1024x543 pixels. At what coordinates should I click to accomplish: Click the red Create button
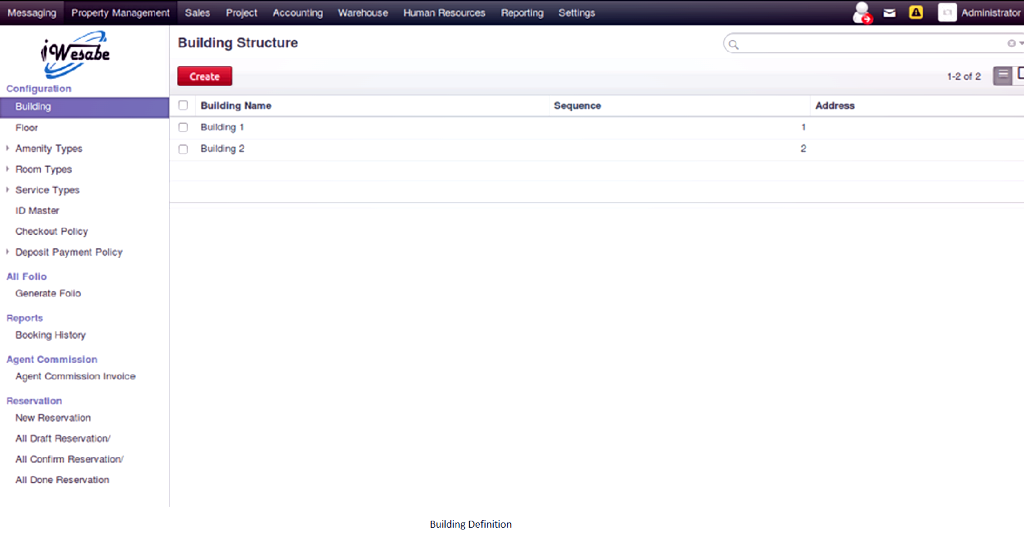(x=204, y=76)
